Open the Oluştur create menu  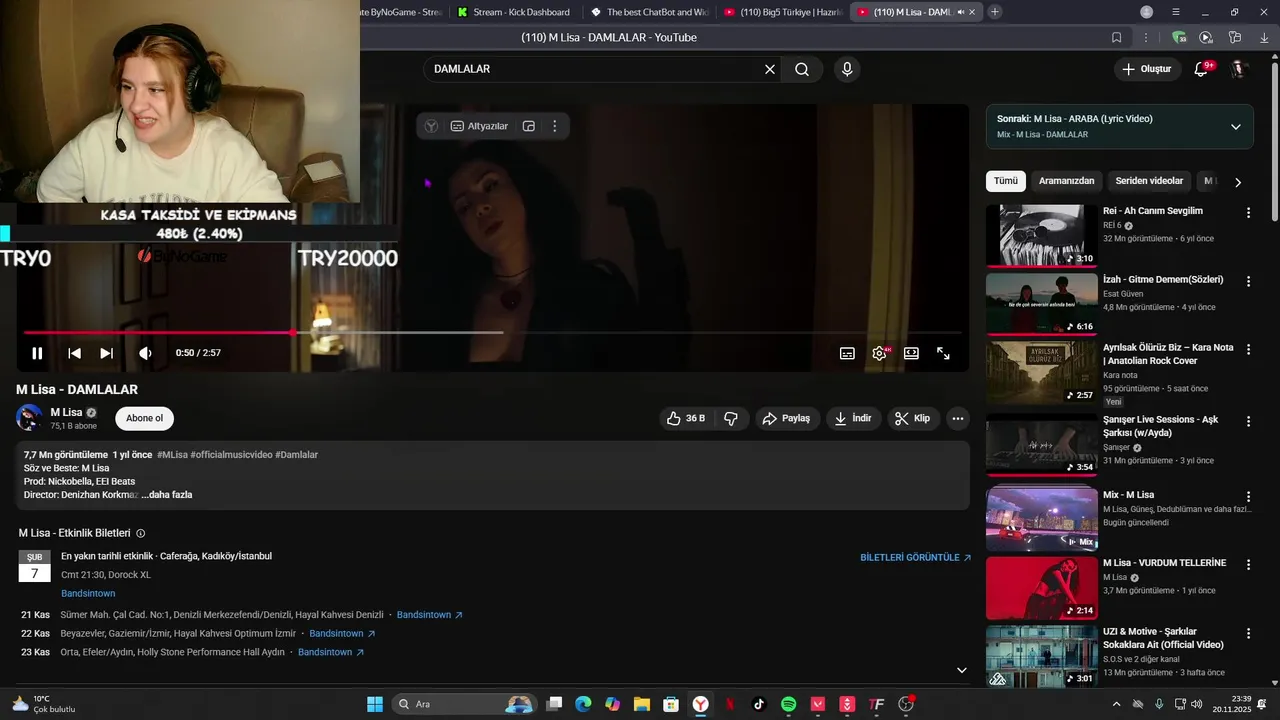pos(1146,69)
